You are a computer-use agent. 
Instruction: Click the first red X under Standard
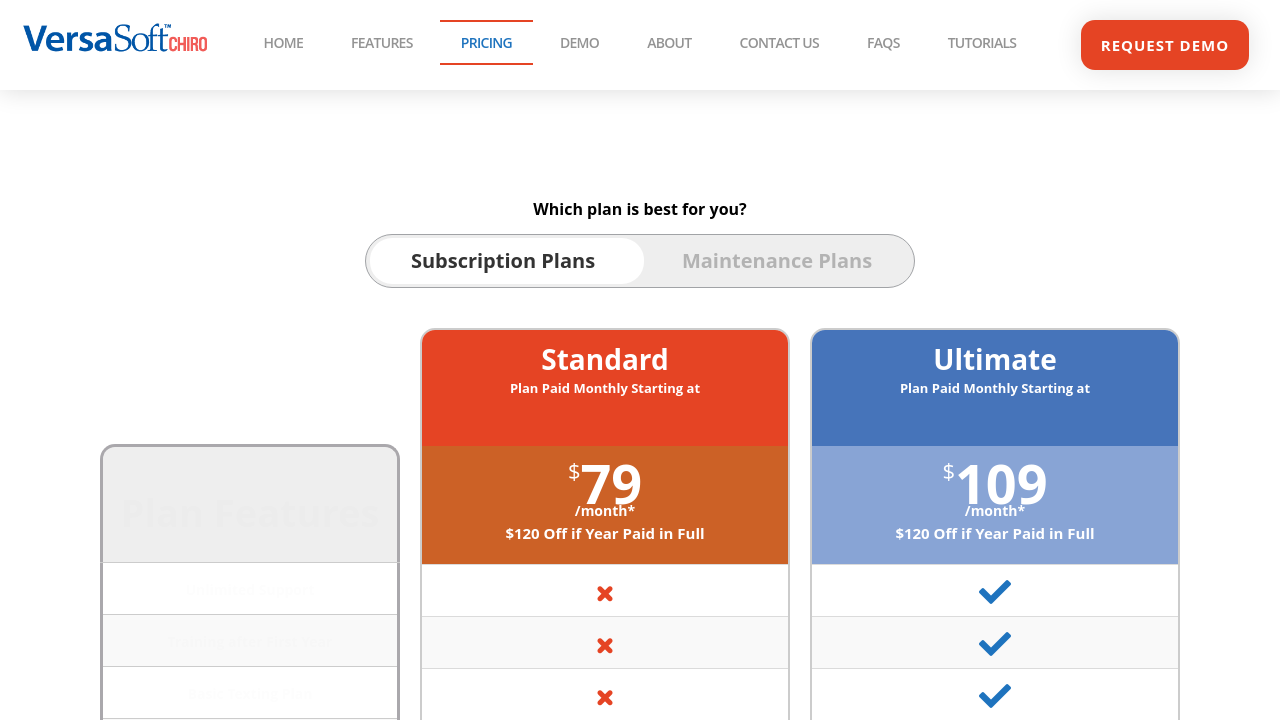tap(605, 594)
